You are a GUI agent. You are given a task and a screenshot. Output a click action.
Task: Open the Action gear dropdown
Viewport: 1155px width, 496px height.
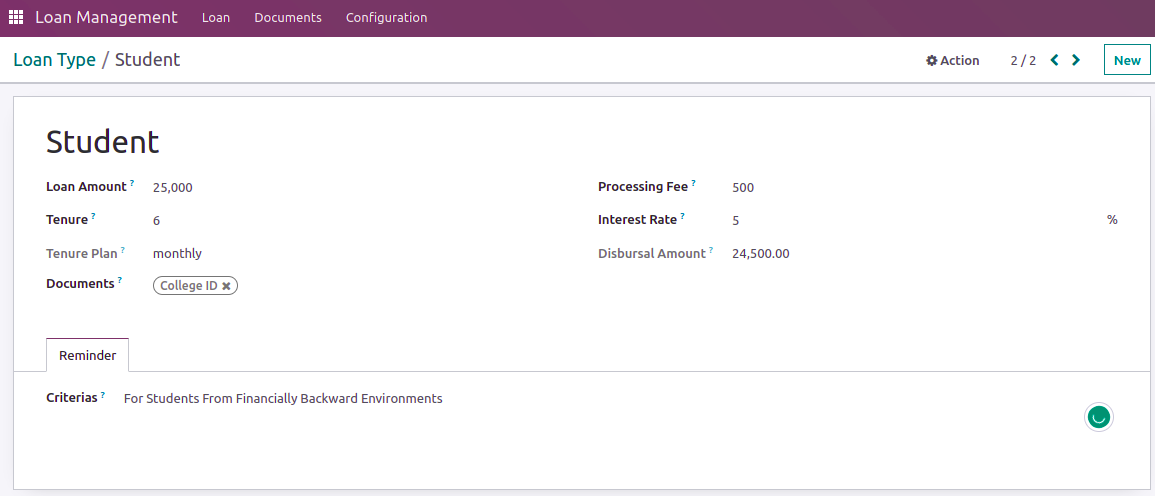tap(952, 60)
